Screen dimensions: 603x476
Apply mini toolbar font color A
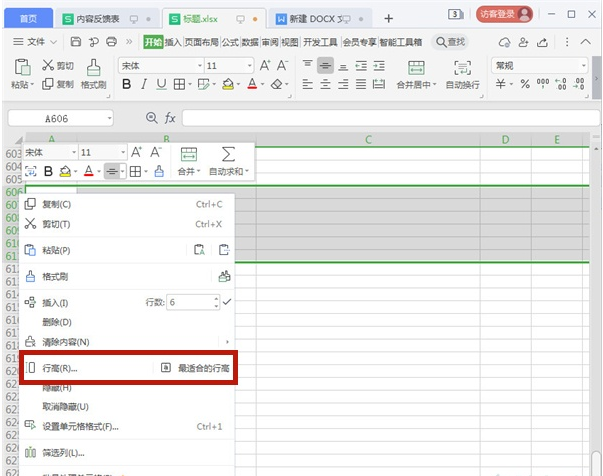(x=88, y=171)
